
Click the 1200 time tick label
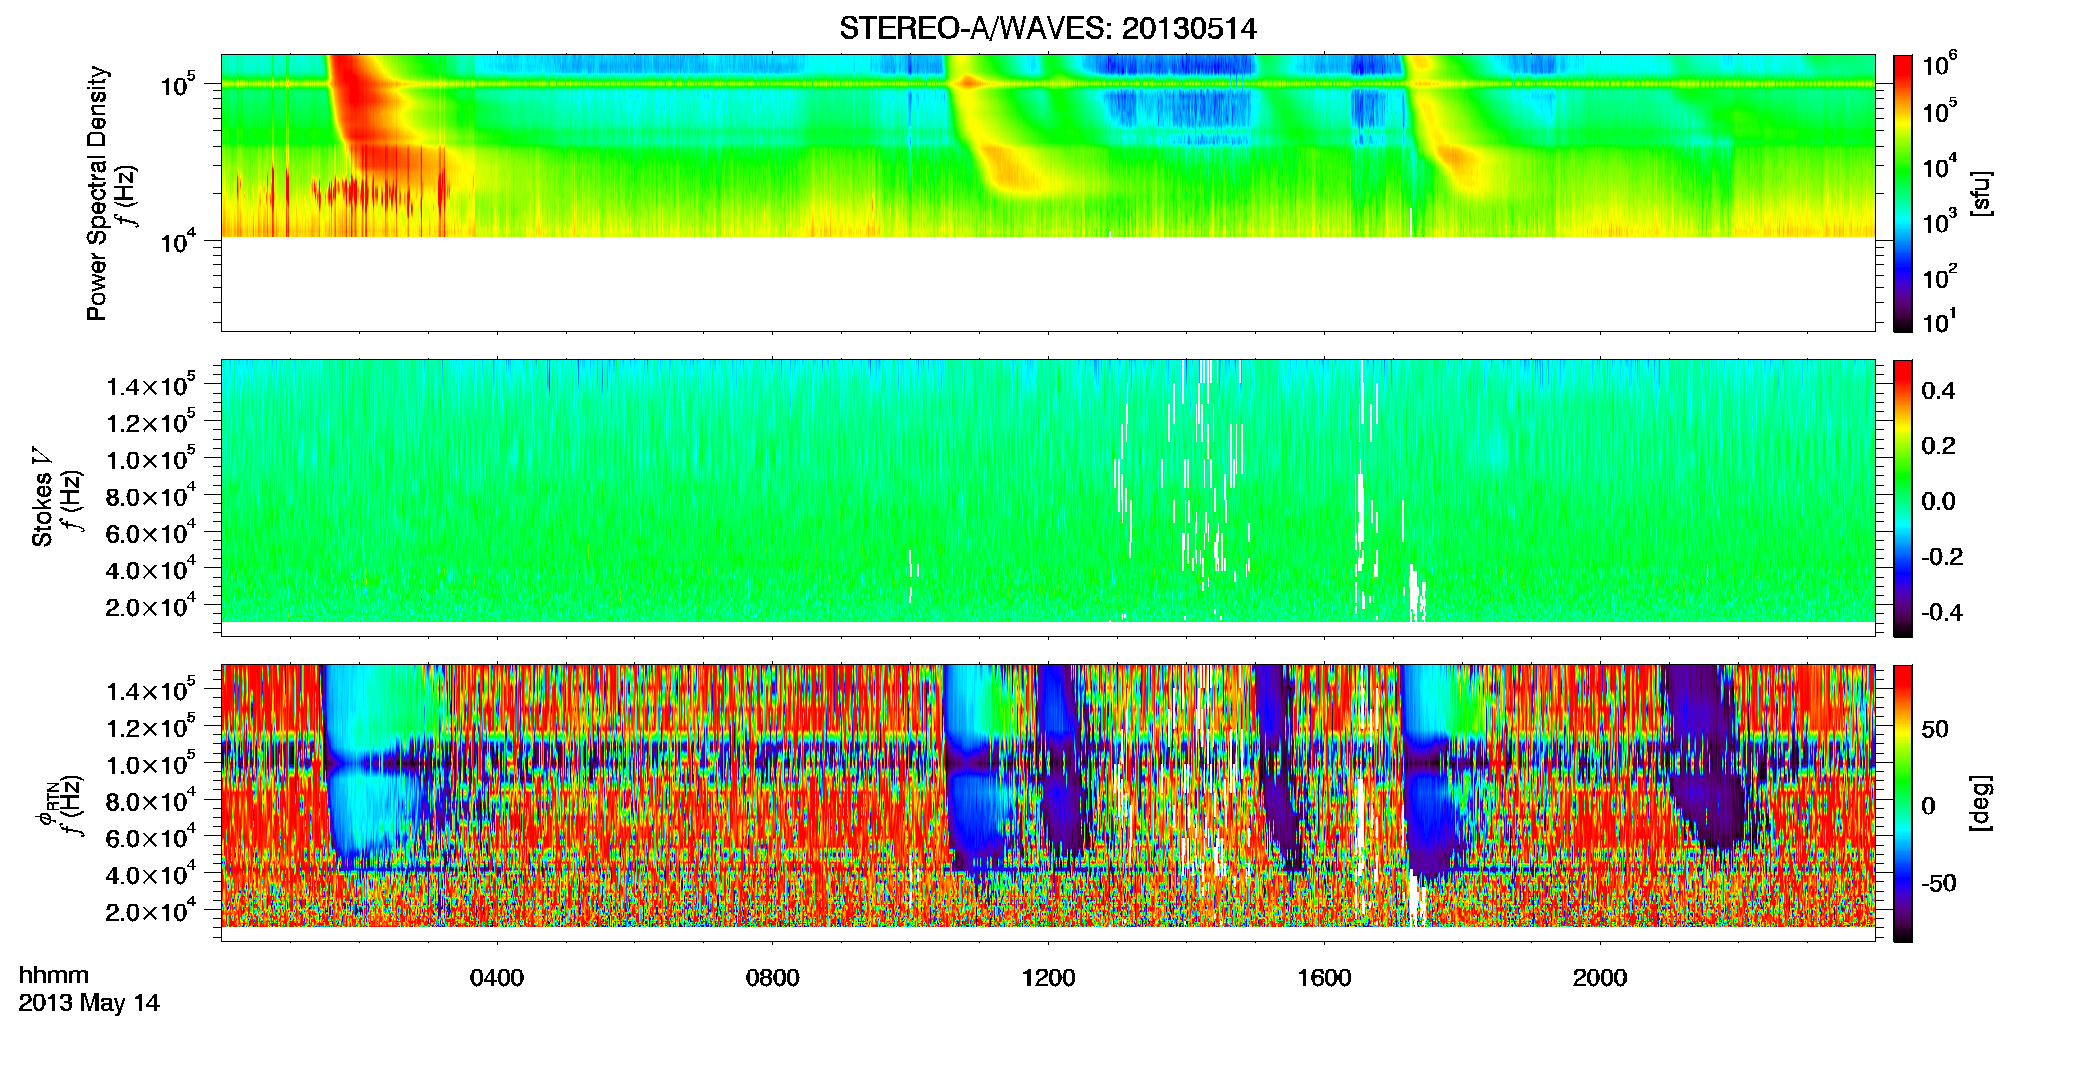click(x=1048, y=978)
